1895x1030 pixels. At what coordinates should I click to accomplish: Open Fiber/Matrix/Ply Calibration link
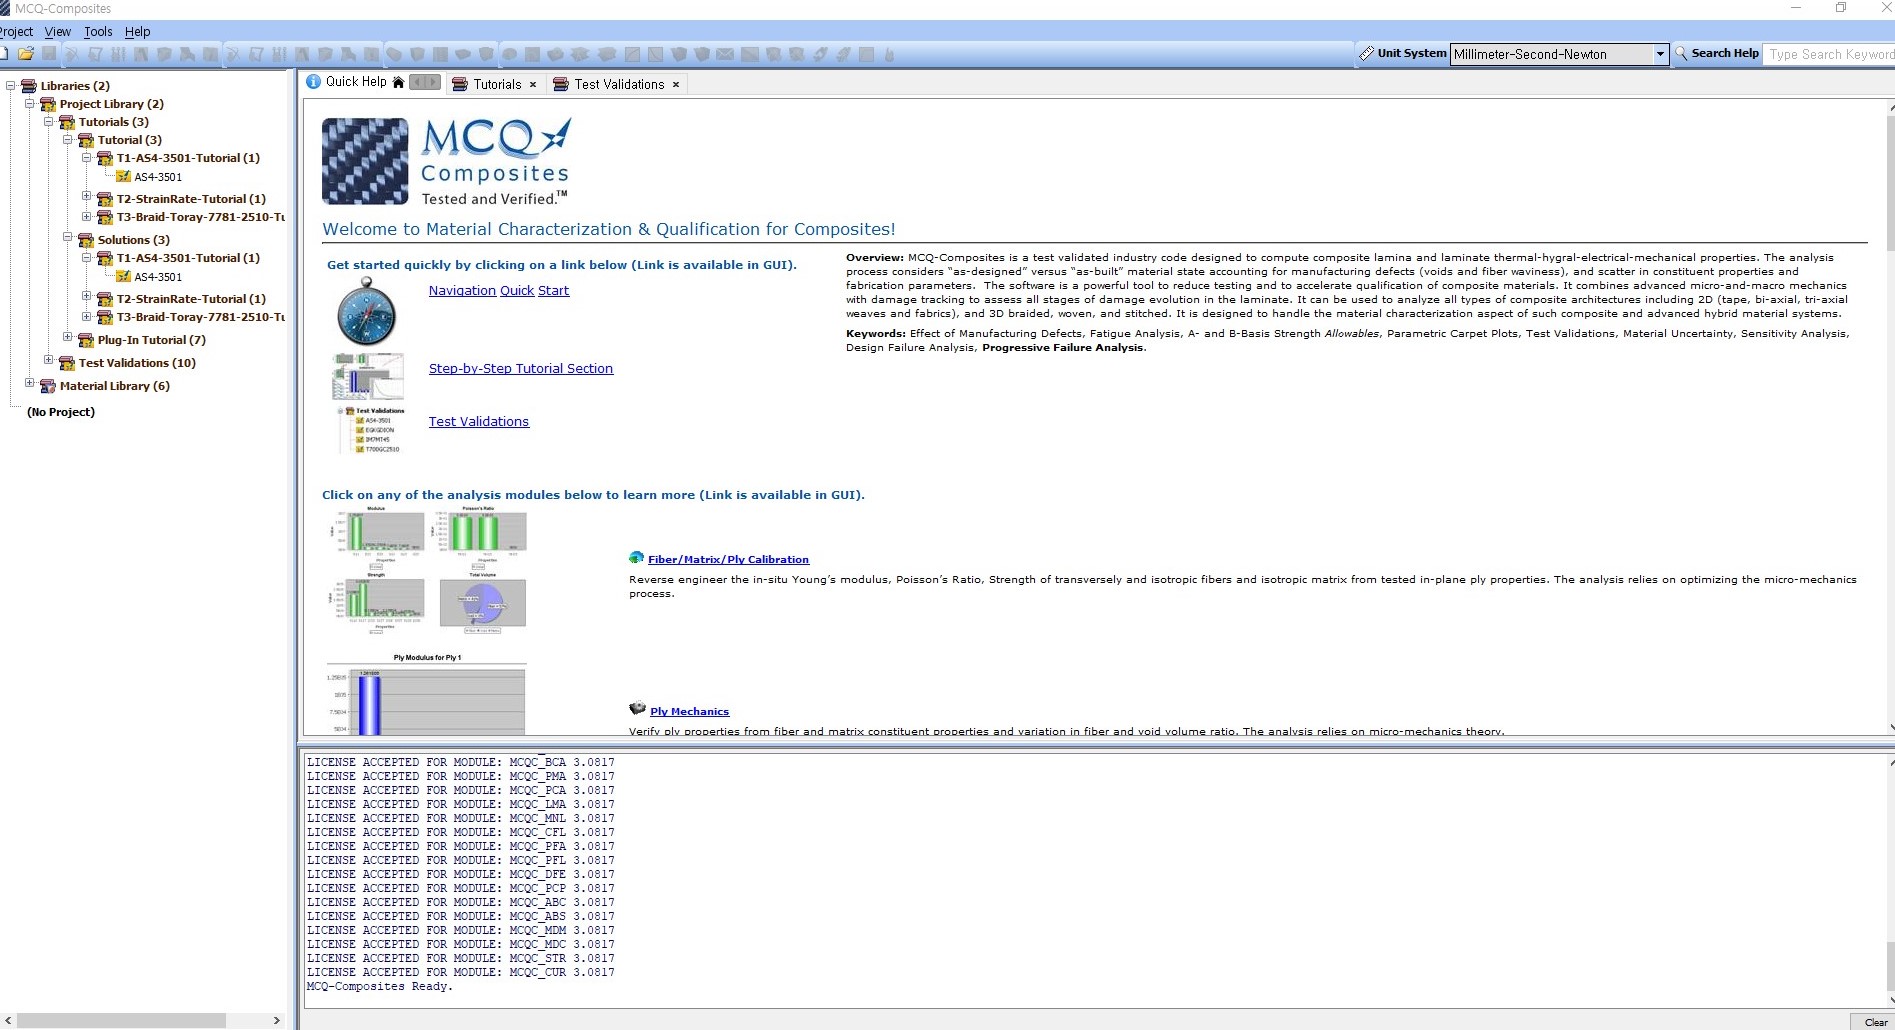click(x=728, y=560)
